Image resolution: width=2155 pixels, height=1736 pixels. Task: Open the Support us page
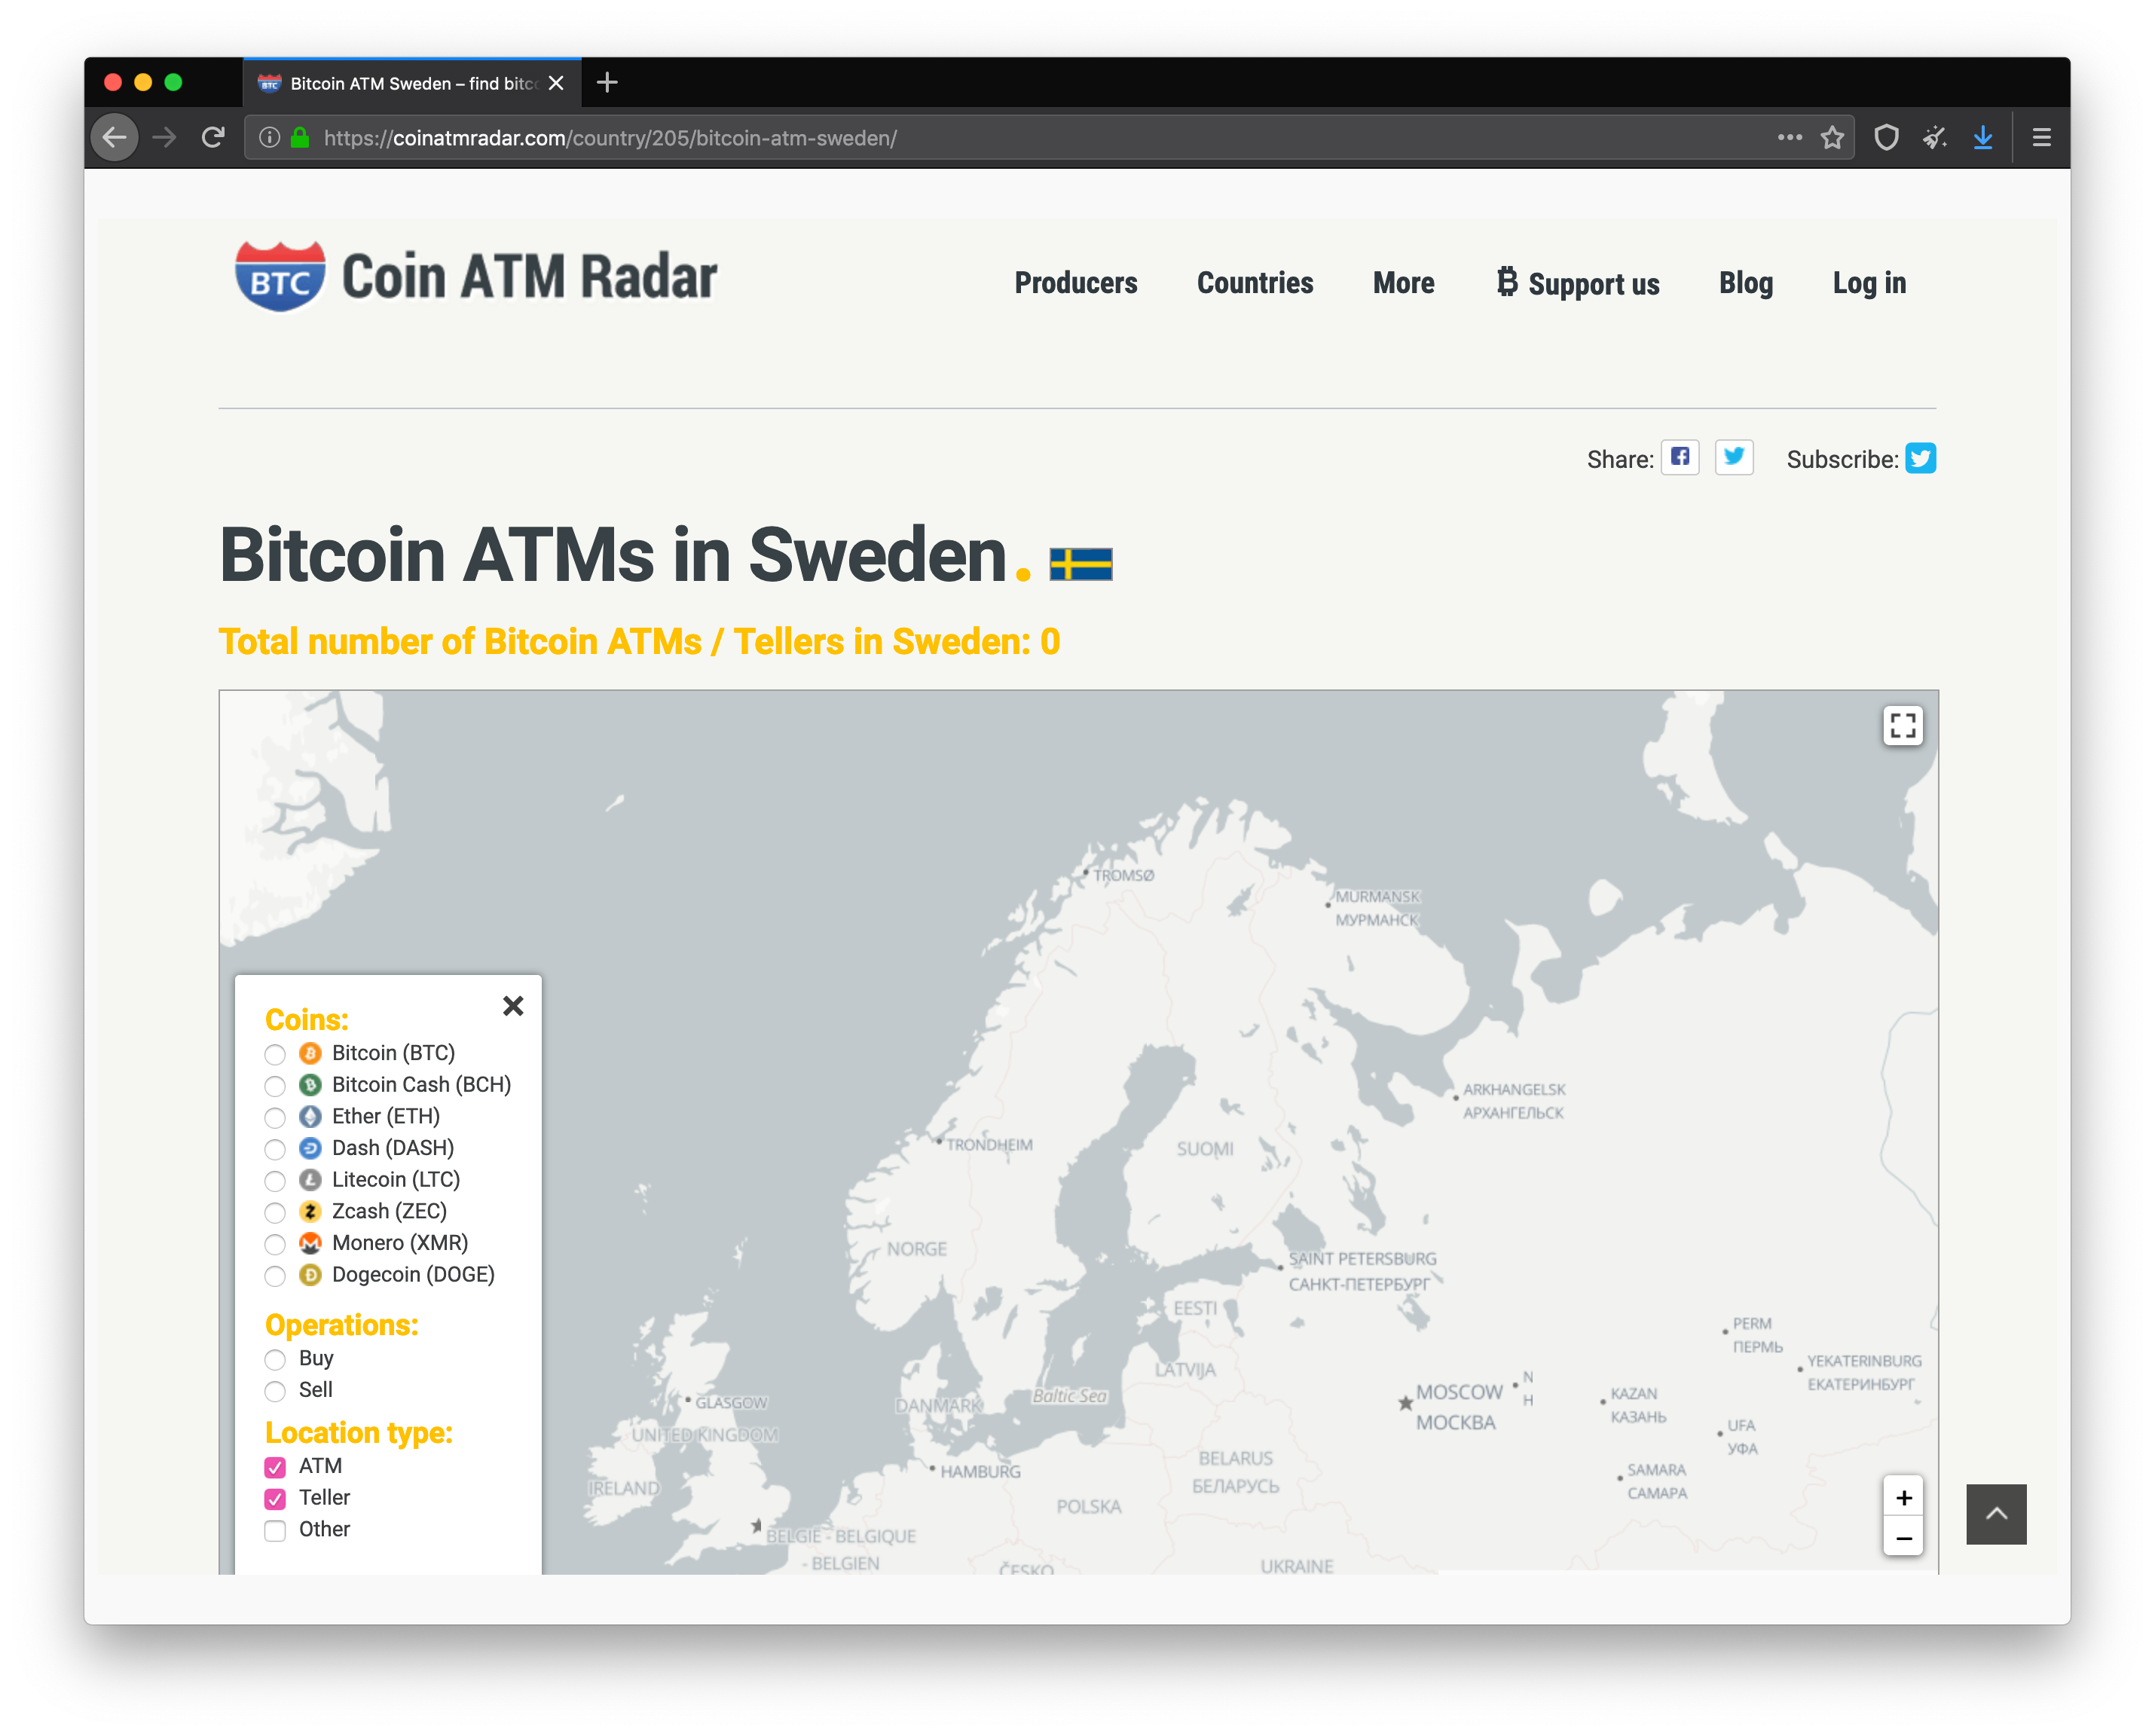(x=1577, y=283)
